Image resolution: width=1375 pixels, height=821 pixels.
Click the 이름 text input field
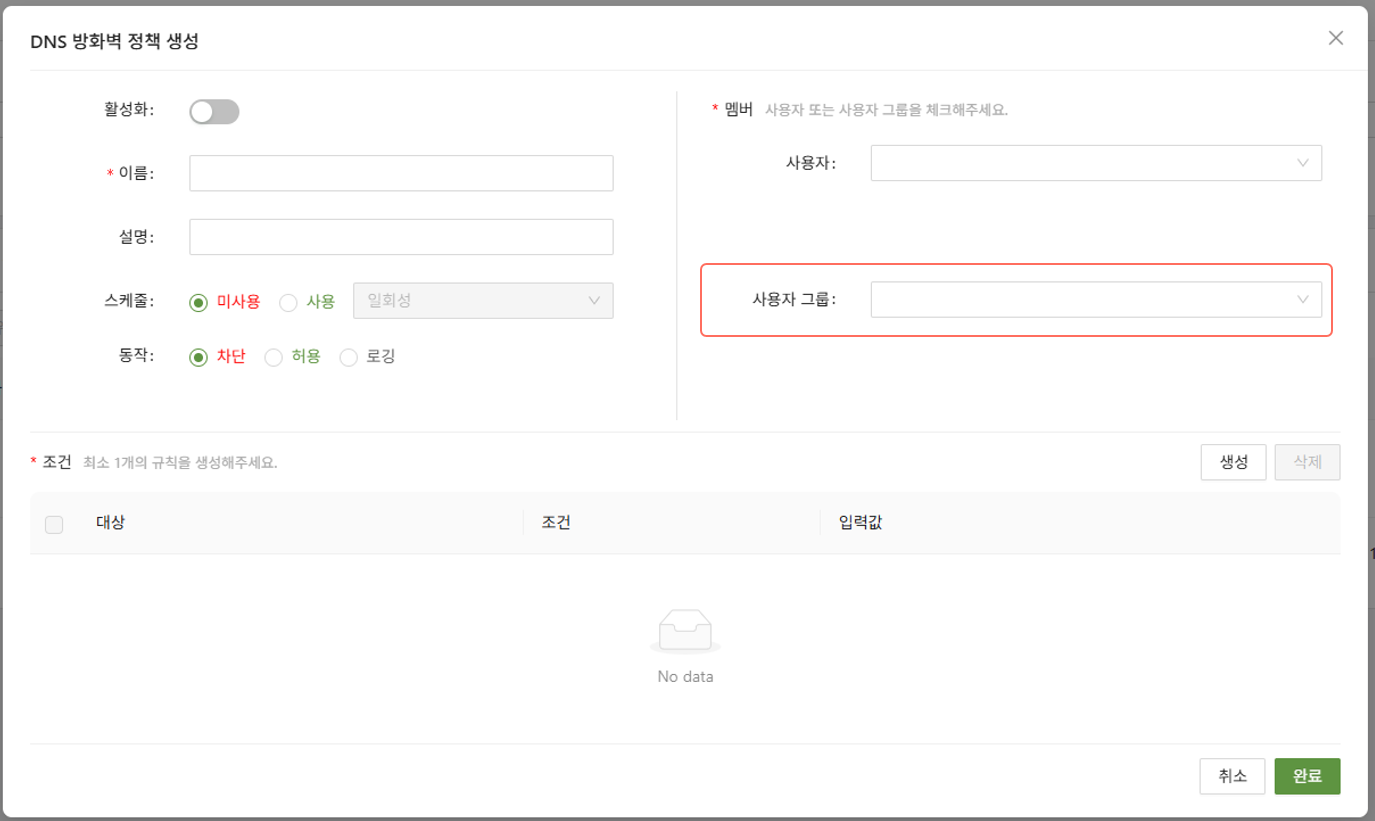click(x=400, y=173)
